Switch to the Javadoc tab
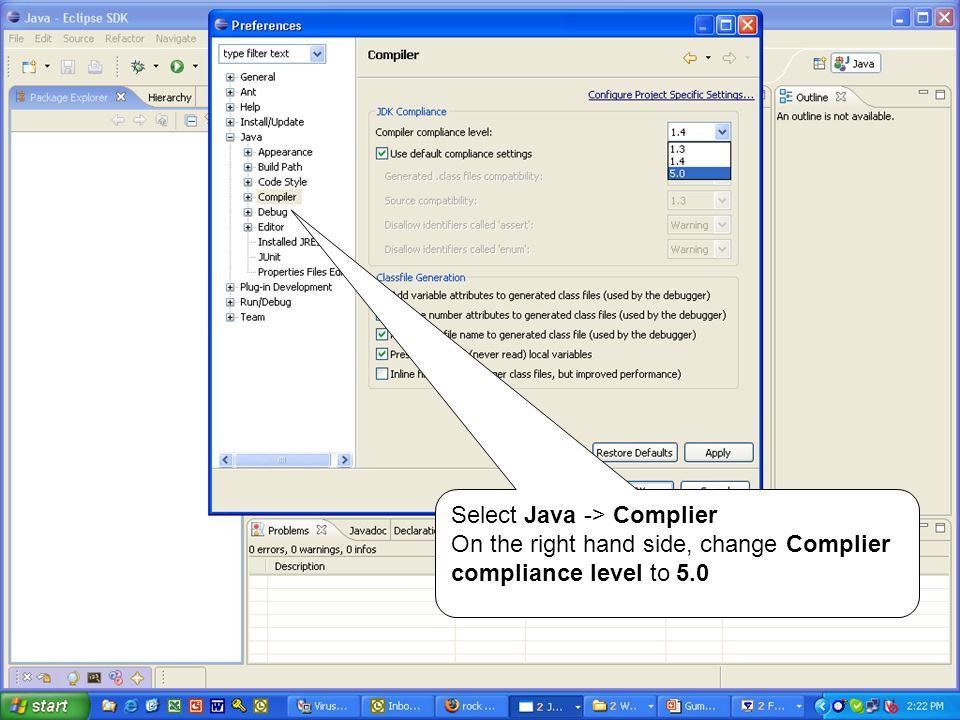Screen dimensions: 960x720 [x=367, y=531]
